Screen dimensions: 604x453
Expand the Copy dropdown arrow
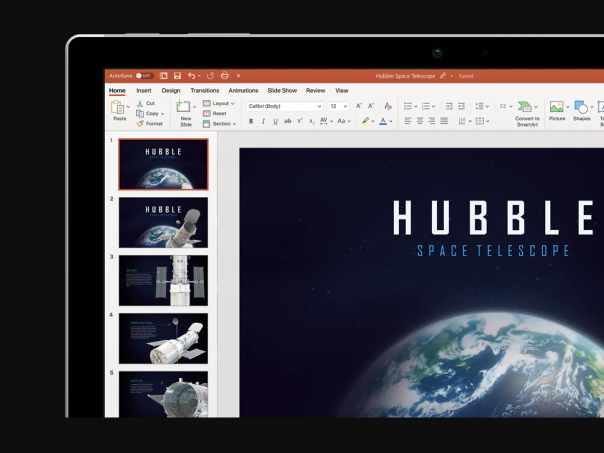coord(163,114)
